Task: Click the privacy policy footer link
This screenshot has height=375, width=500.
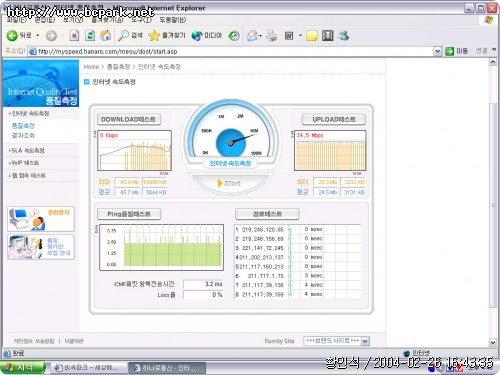Action: click(x=34, y=341)
